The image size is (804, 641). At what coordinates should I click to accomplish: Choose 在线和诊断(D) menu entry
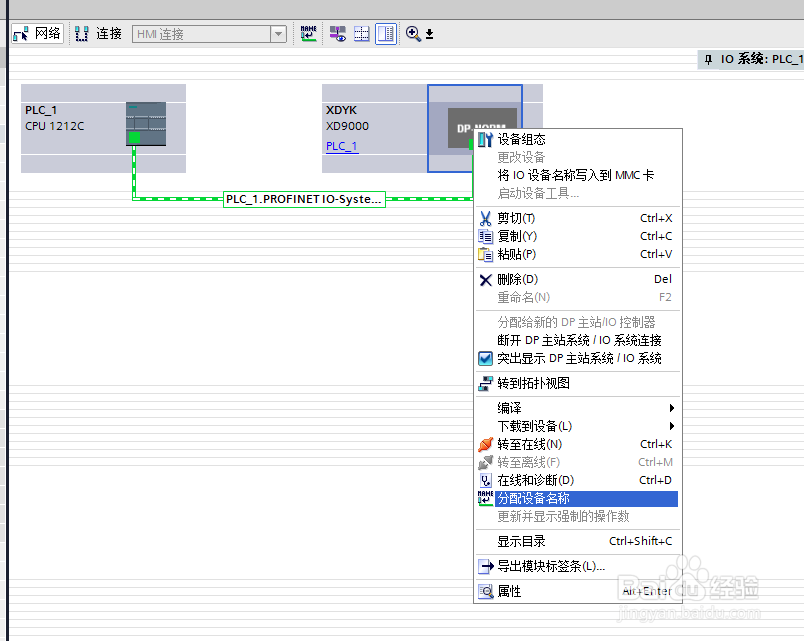pos(577,480)
